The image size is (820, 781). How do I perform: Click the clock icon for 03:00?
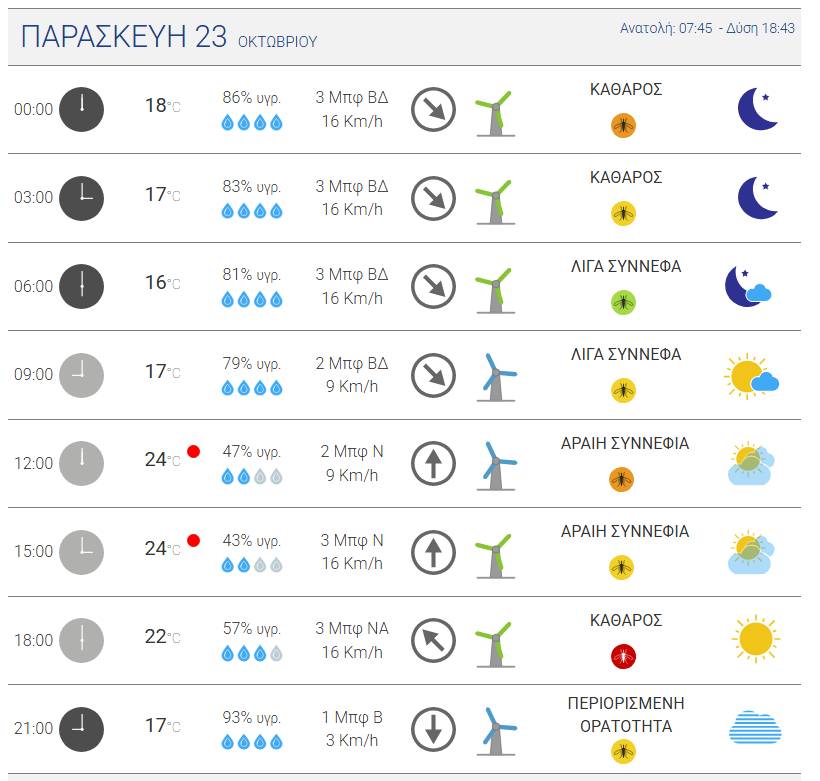(81, 198)
